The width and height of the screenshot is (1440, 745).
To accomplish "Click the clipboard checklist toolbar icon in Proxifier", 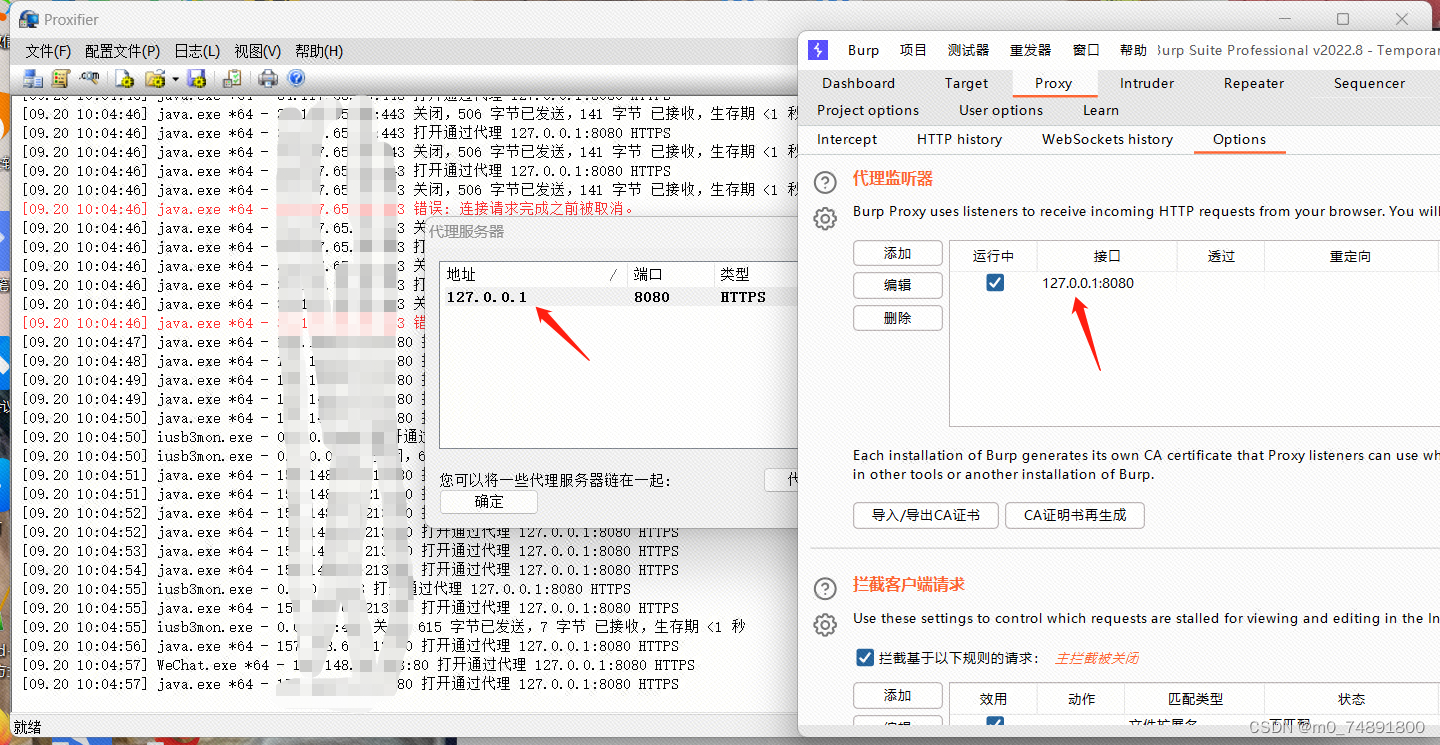I will 232,78.
